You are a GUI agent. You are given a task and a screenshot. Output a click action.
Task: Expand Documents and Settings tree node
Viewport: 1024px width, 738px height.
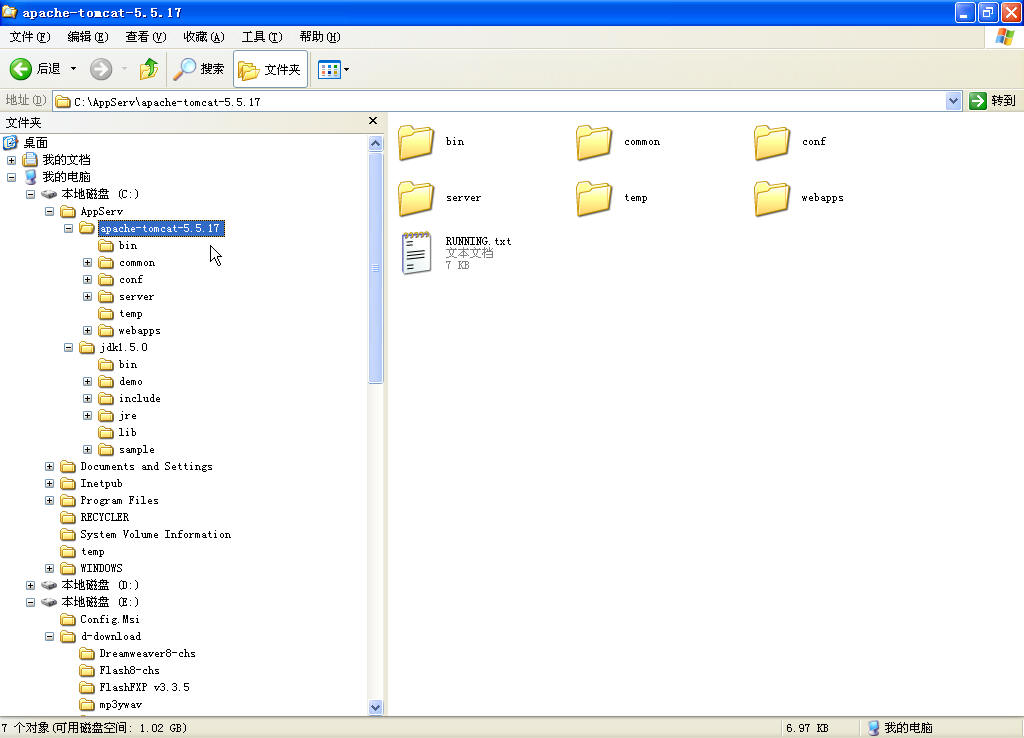(49, 466)
